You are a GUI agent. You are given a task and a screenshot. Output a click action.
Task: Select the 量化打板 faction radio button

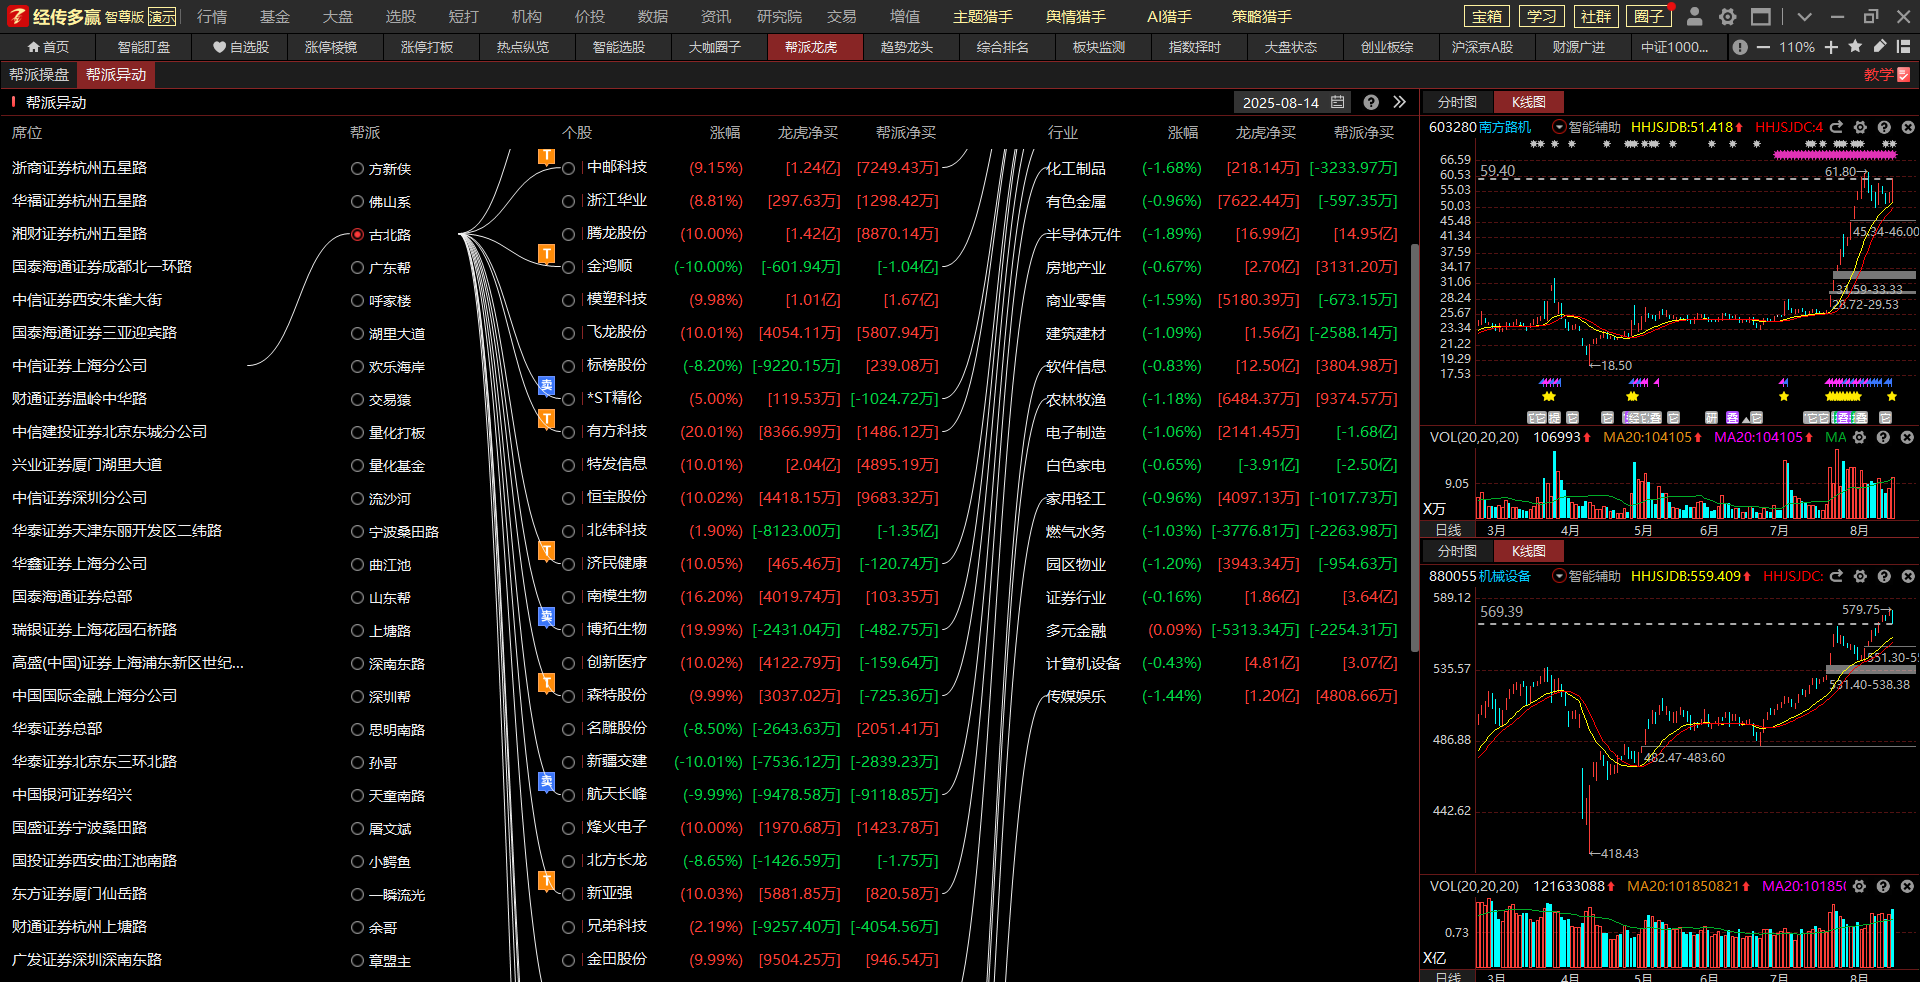357,432
